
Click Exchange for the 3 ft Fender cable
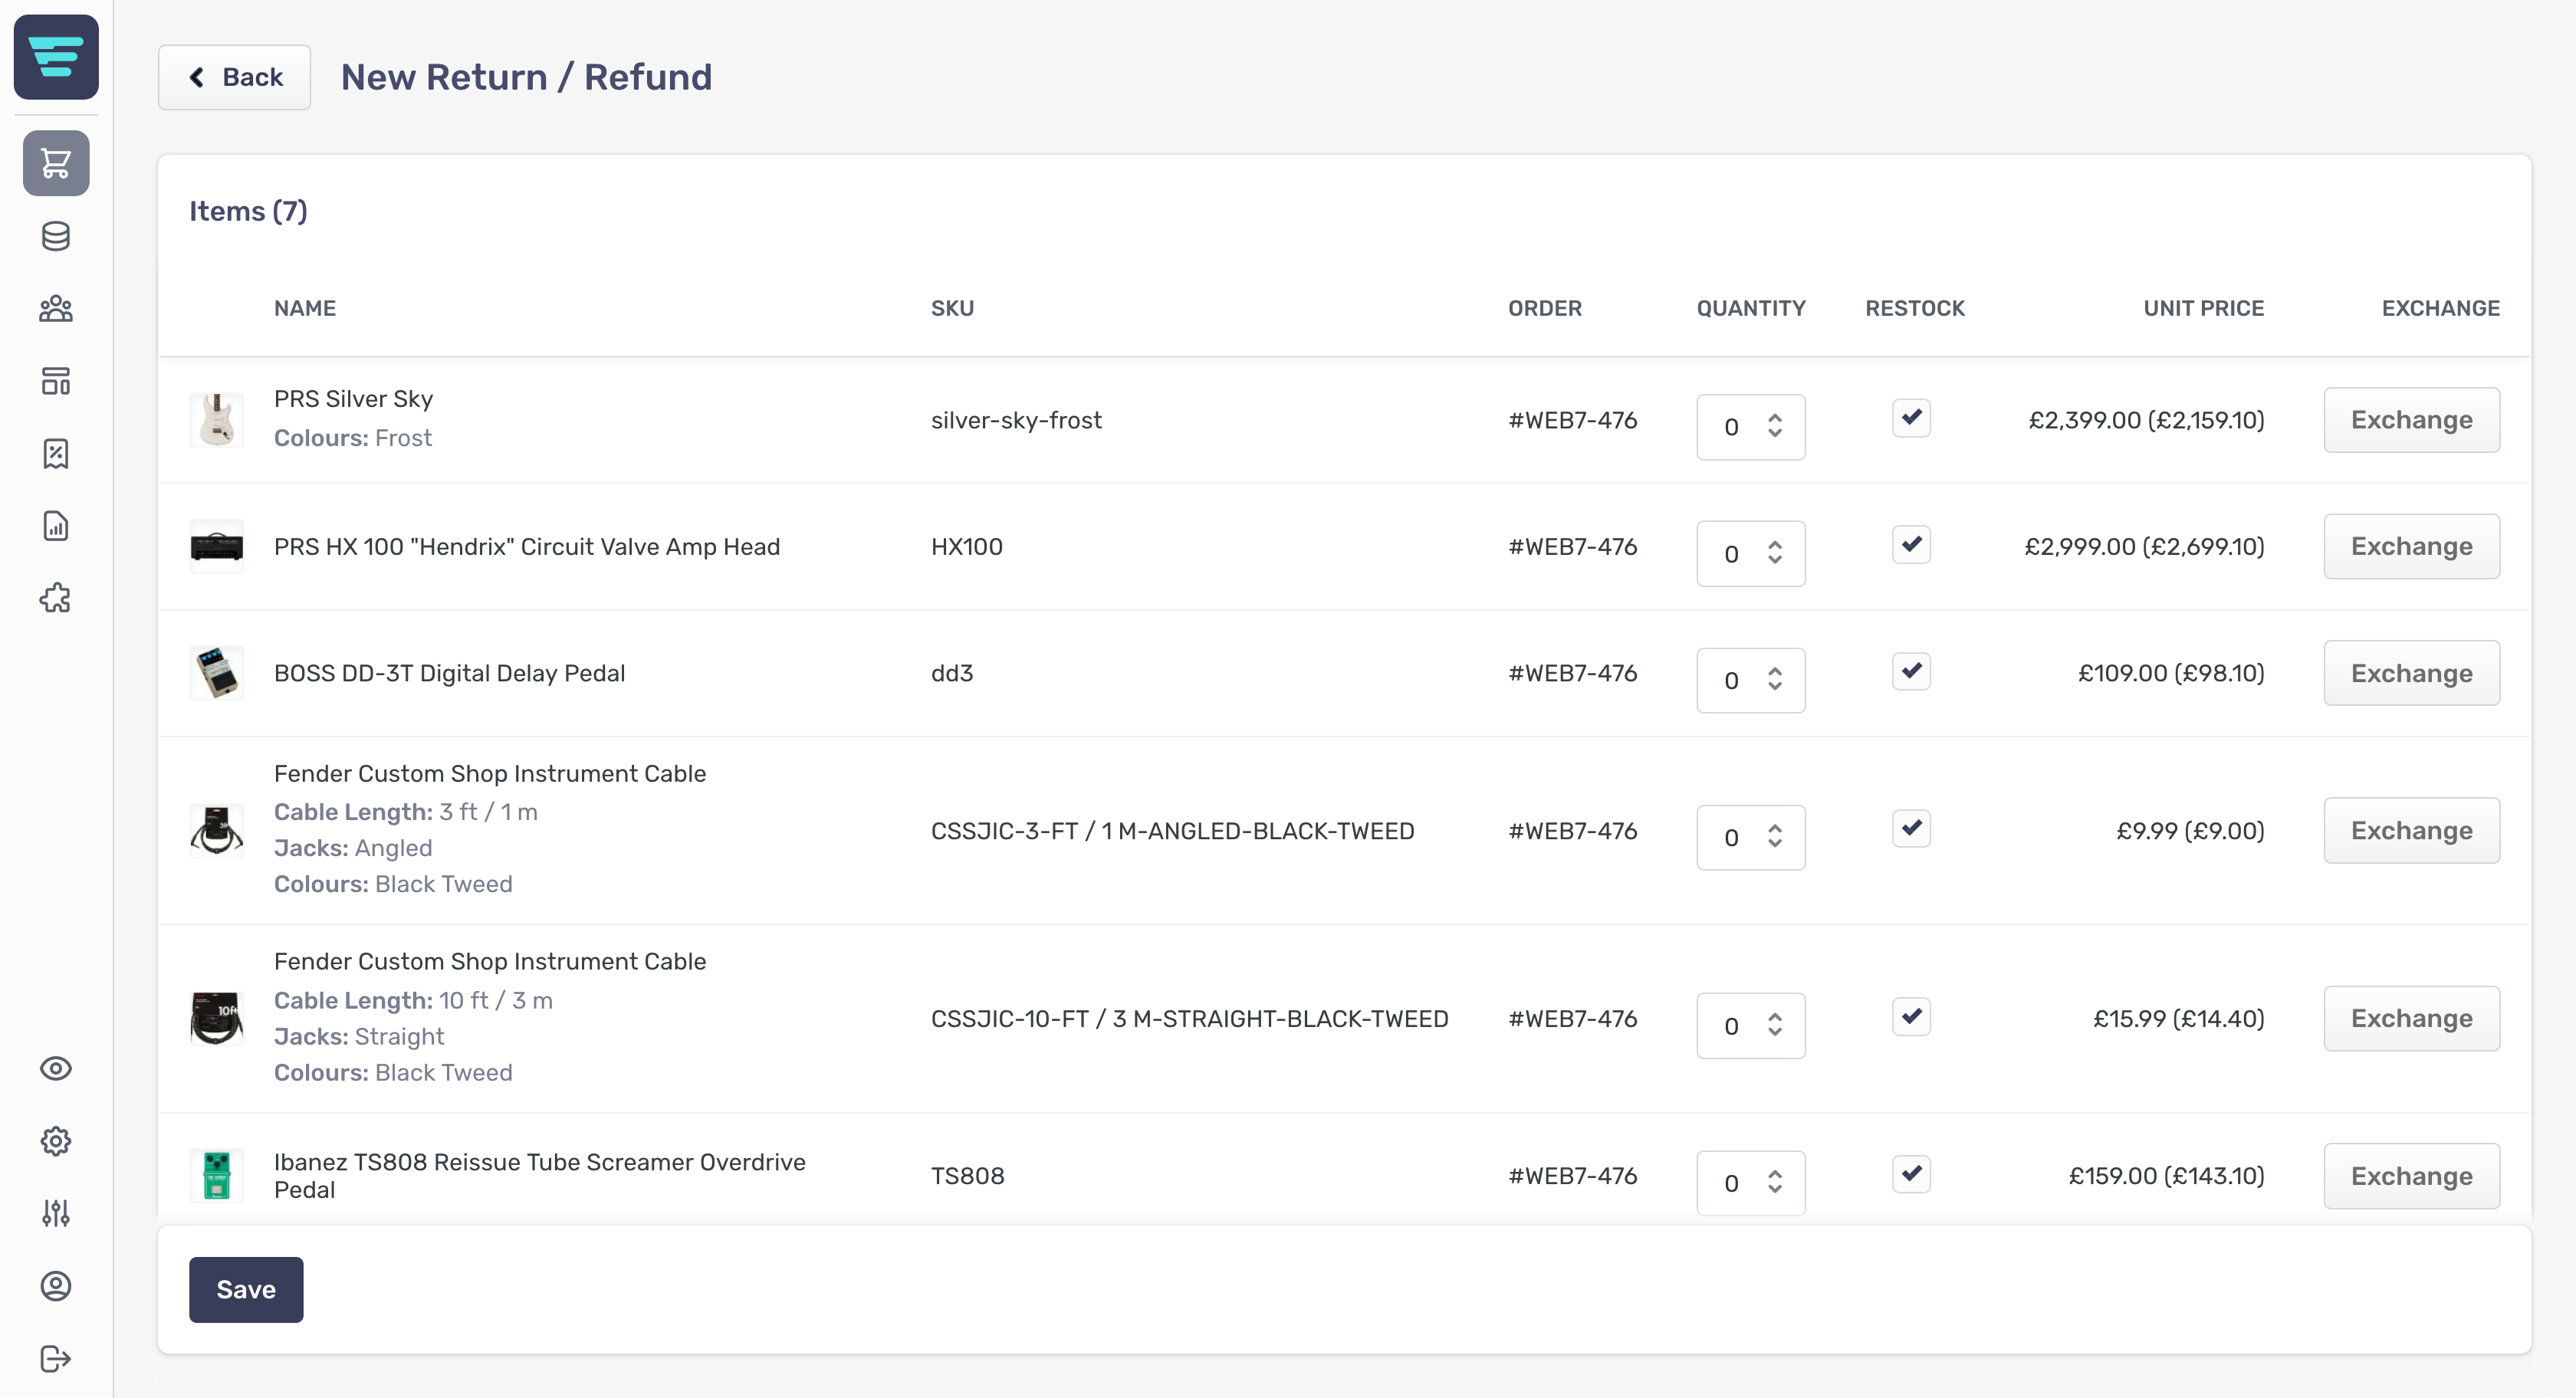point(2411,831)
